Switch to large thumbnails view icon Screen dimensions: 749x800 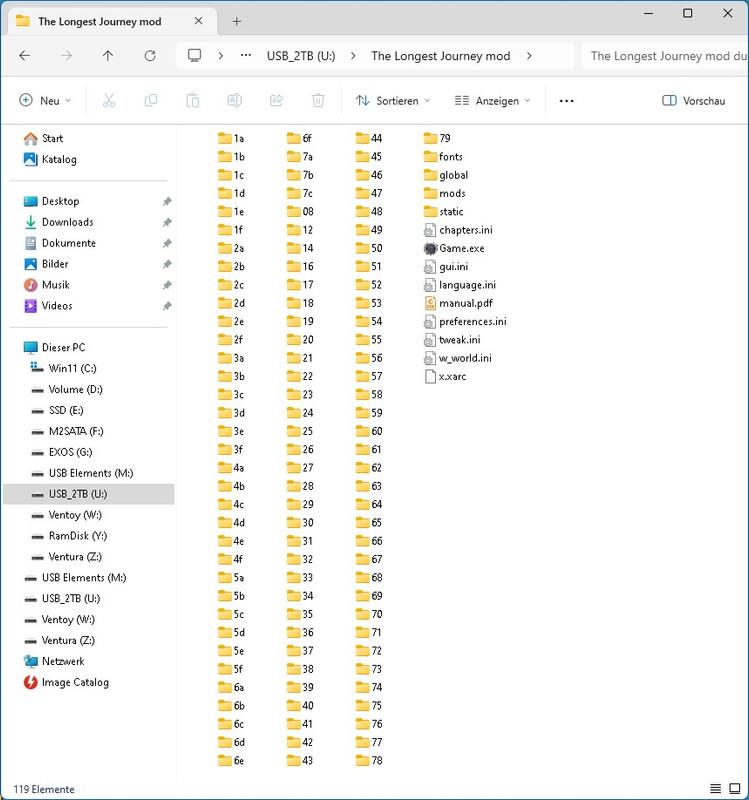click(x=735, y=788)
